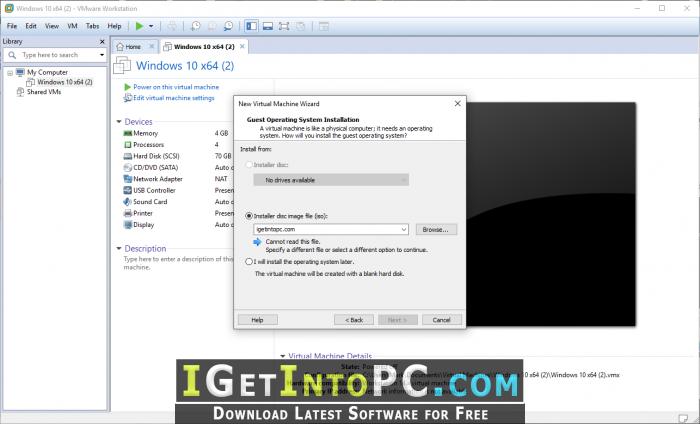Open the View menu
The width and height of the screenshot is (700, 424).
pos(52,26)
